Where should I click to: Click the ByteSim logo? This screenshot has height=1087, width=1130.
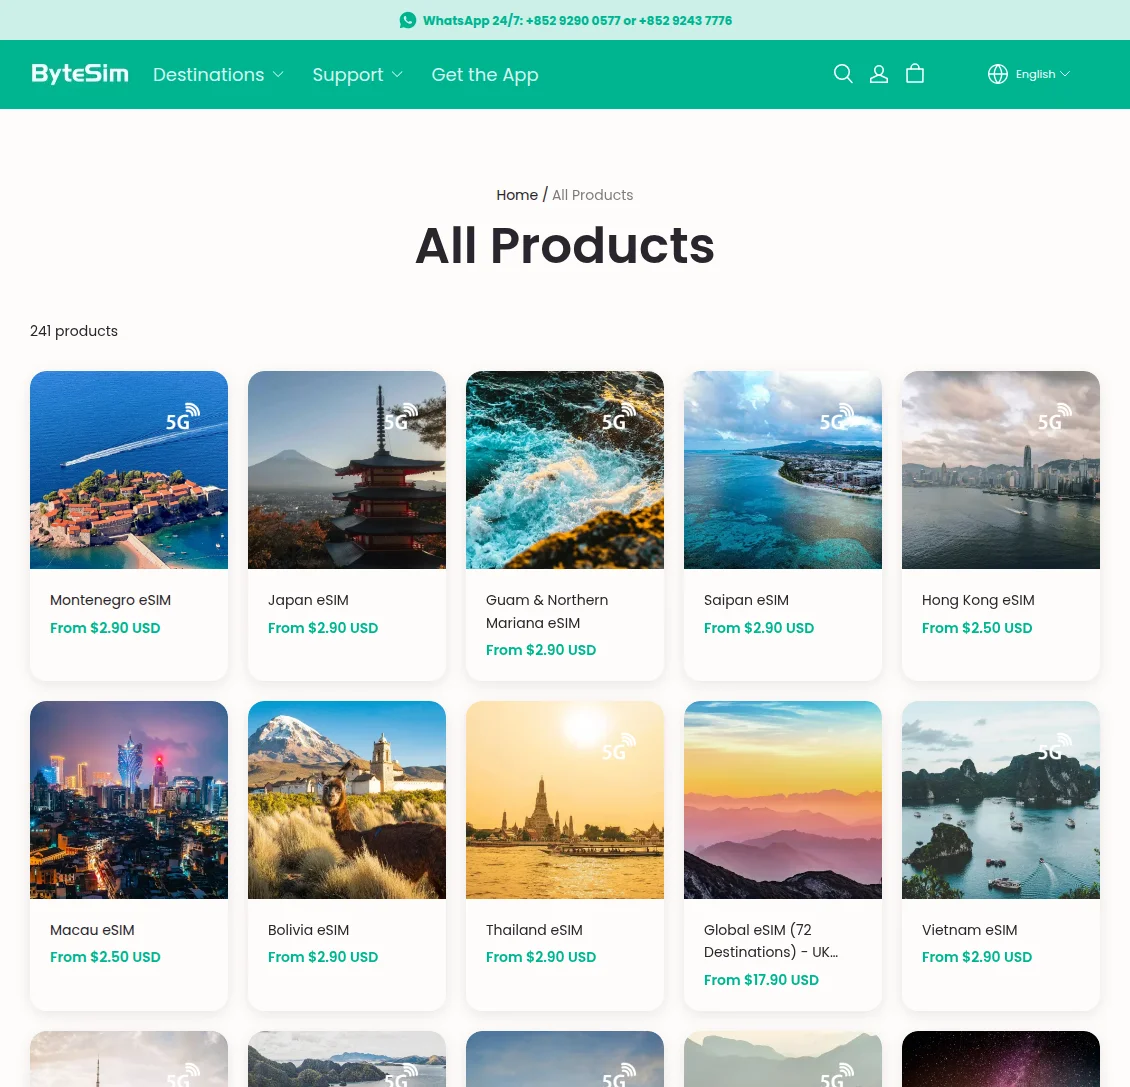click(x=80, y=74)
